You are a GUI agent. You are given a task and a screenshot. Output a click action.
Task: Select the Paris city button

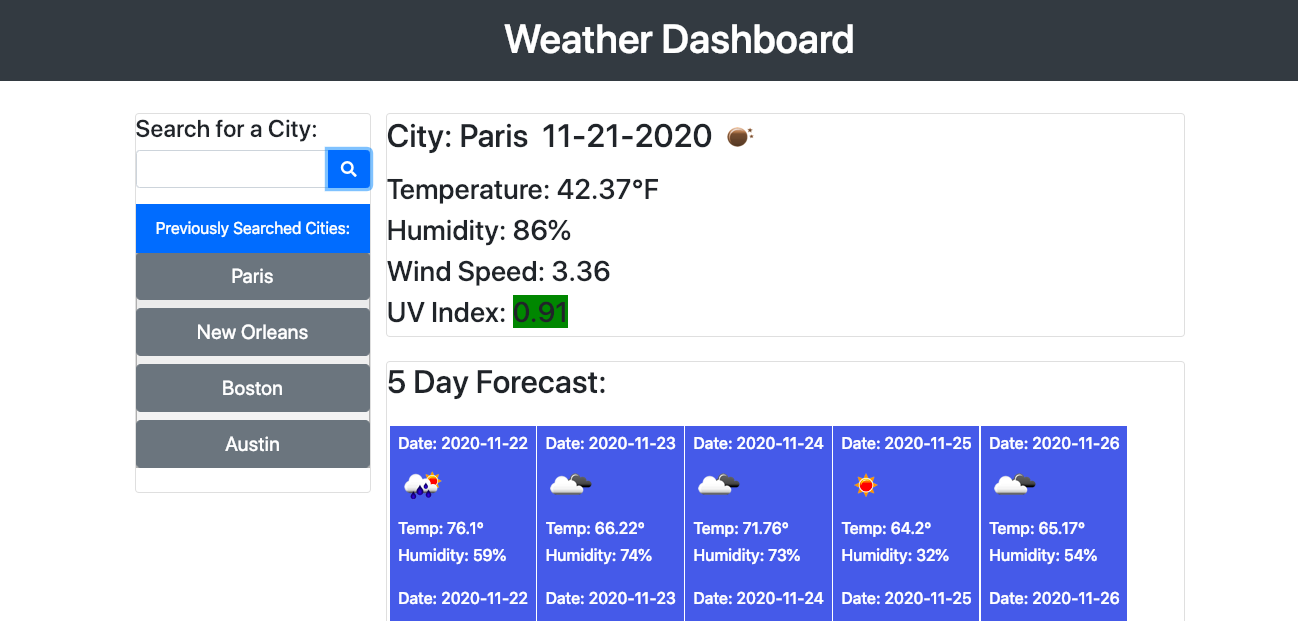point(252,276)
